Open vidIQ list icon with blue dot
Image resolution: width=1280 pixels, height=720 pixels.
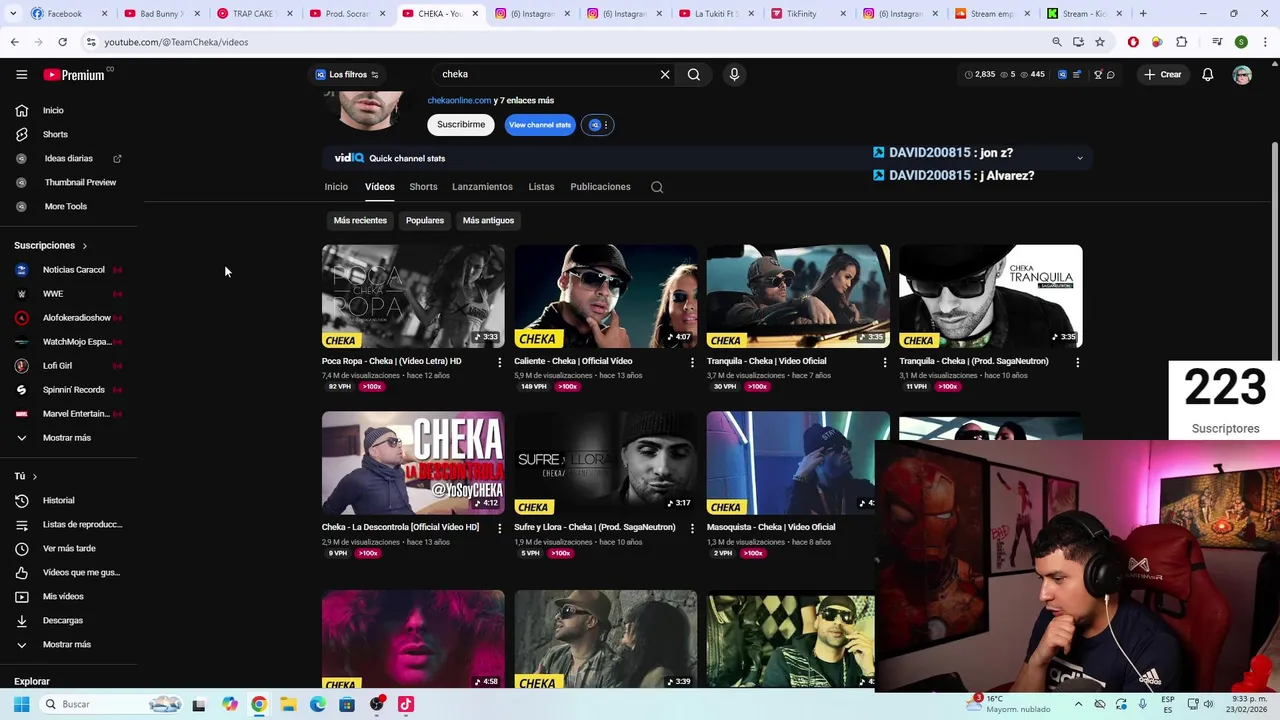coord(1077,74)
